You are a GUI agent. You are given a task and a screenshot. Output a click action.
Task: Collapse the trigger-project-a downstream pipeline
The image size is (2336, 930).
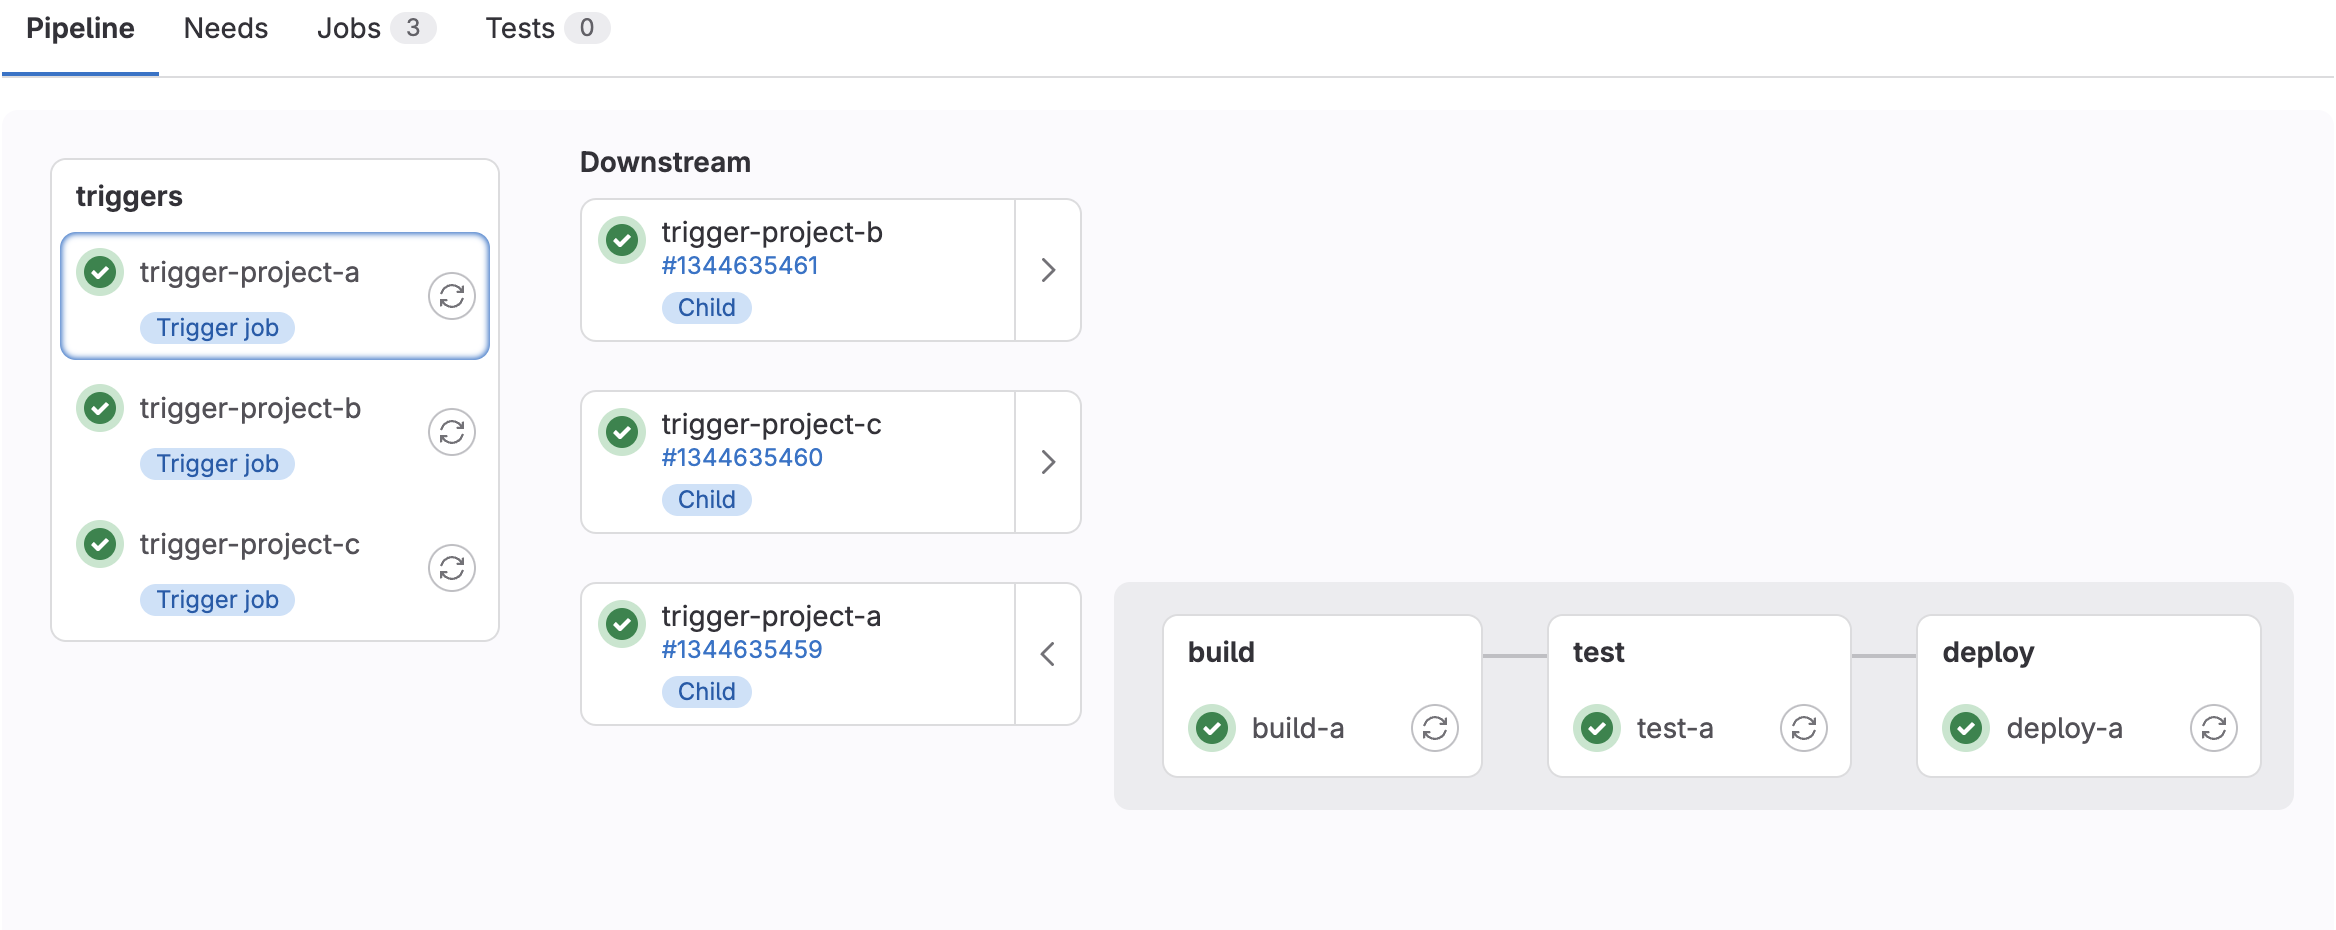tap(1047, 653)
